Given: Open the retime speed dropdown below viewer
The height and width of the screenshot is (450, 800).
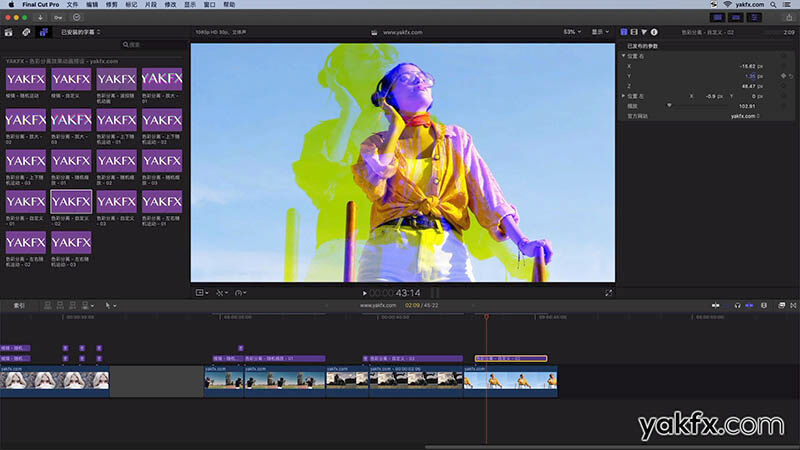Looking at the screenshot, I should 240,293.
